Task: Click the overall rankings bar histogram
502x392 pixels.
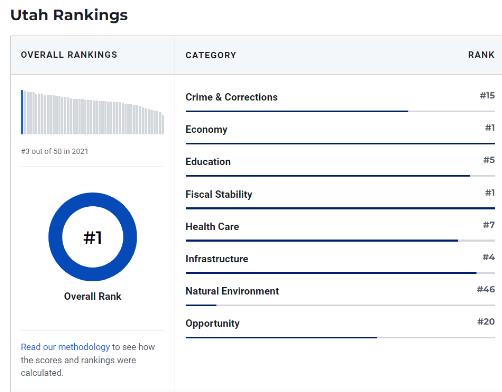Action: [92, 112]
